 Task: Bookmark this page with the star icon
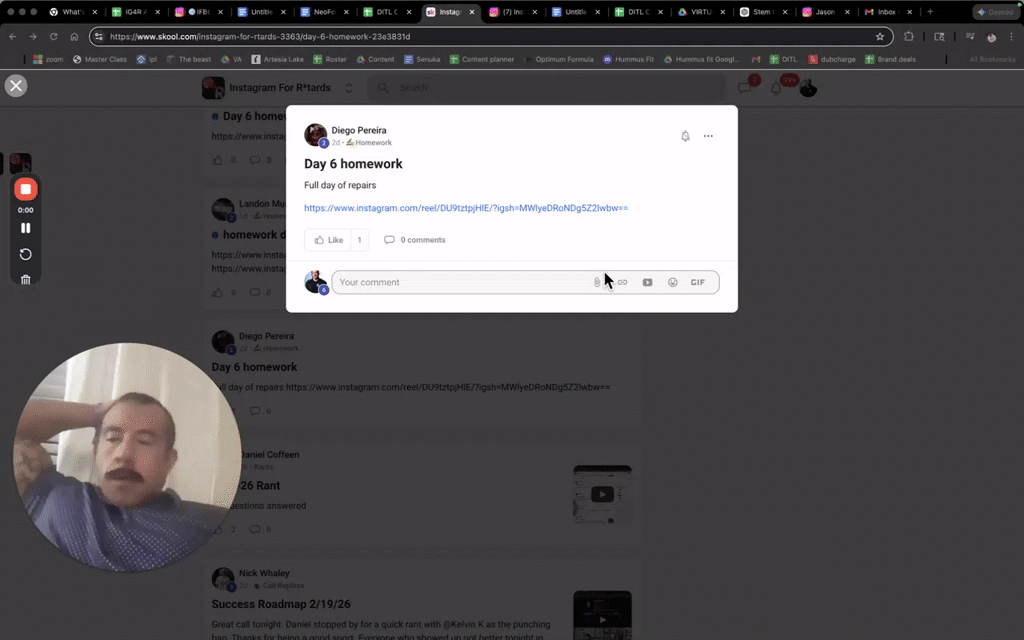pyautogui.click(x=880, y=37)
